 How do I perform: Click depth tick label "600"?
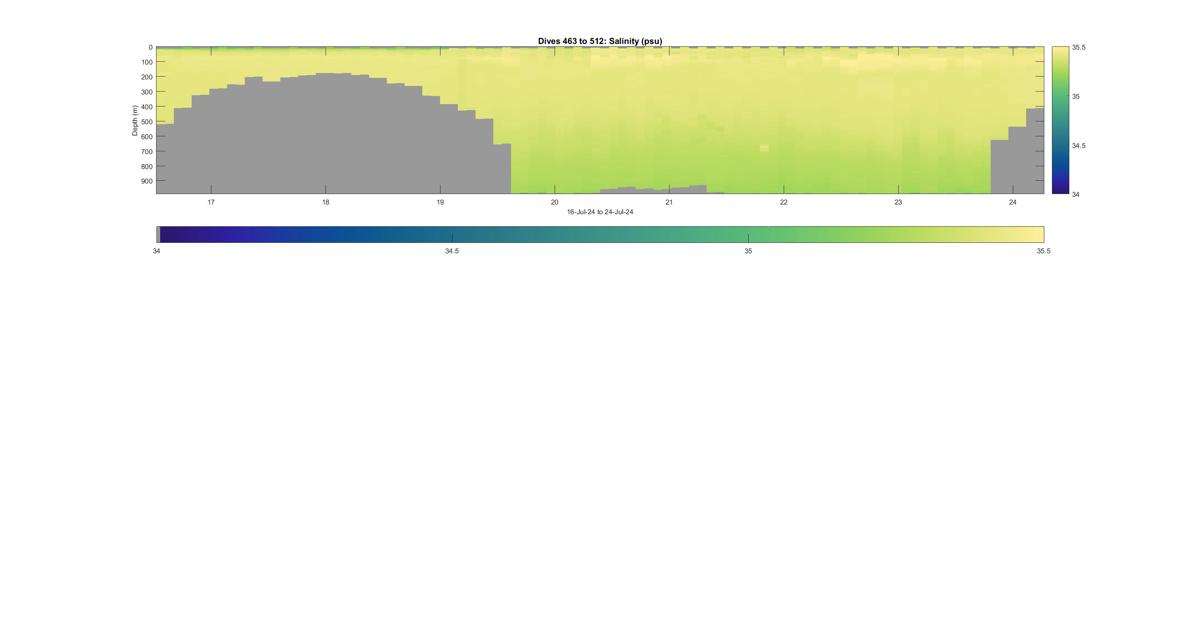146,137
